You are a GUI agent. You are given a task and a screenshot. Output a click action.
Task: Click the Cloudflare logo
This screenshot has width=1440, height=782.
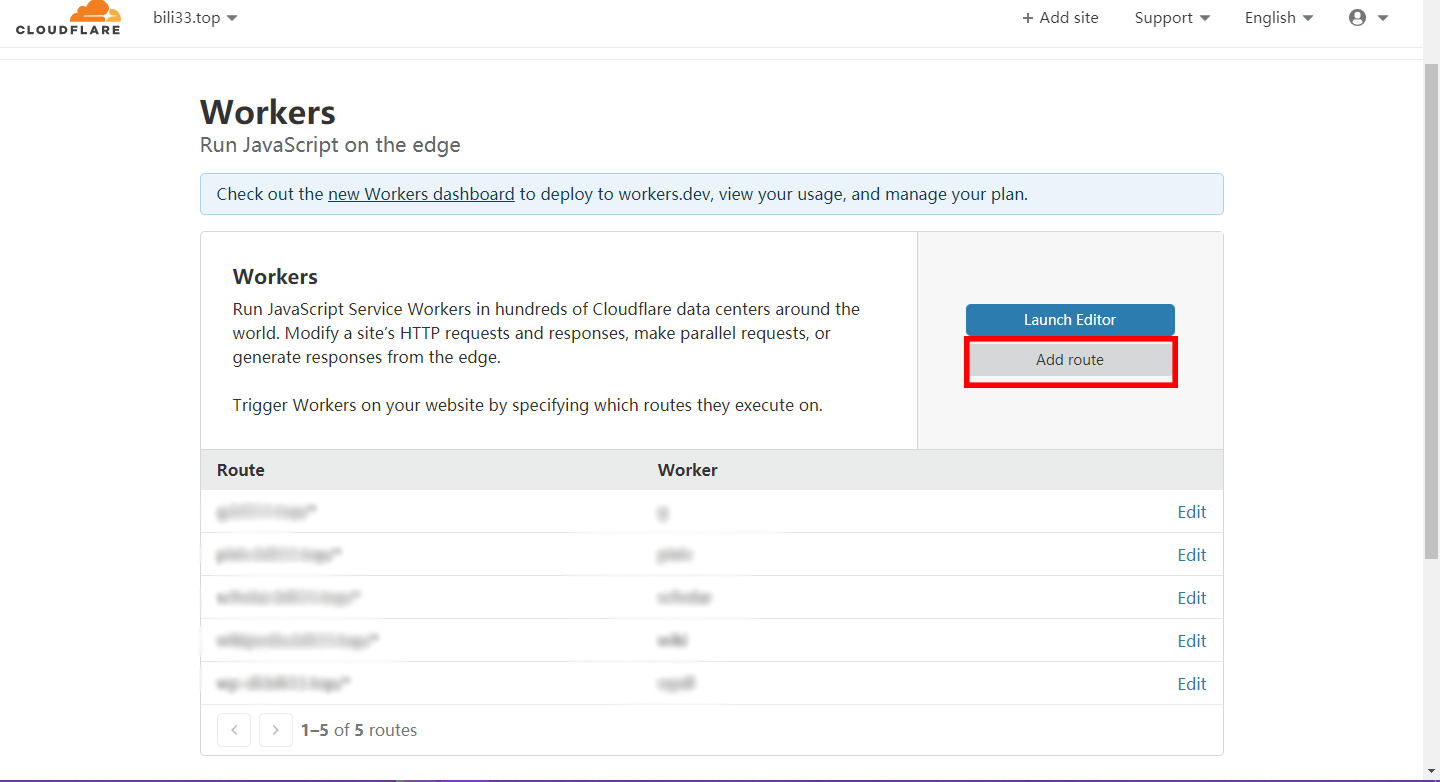pyautogui.click(x=68, y=18)
